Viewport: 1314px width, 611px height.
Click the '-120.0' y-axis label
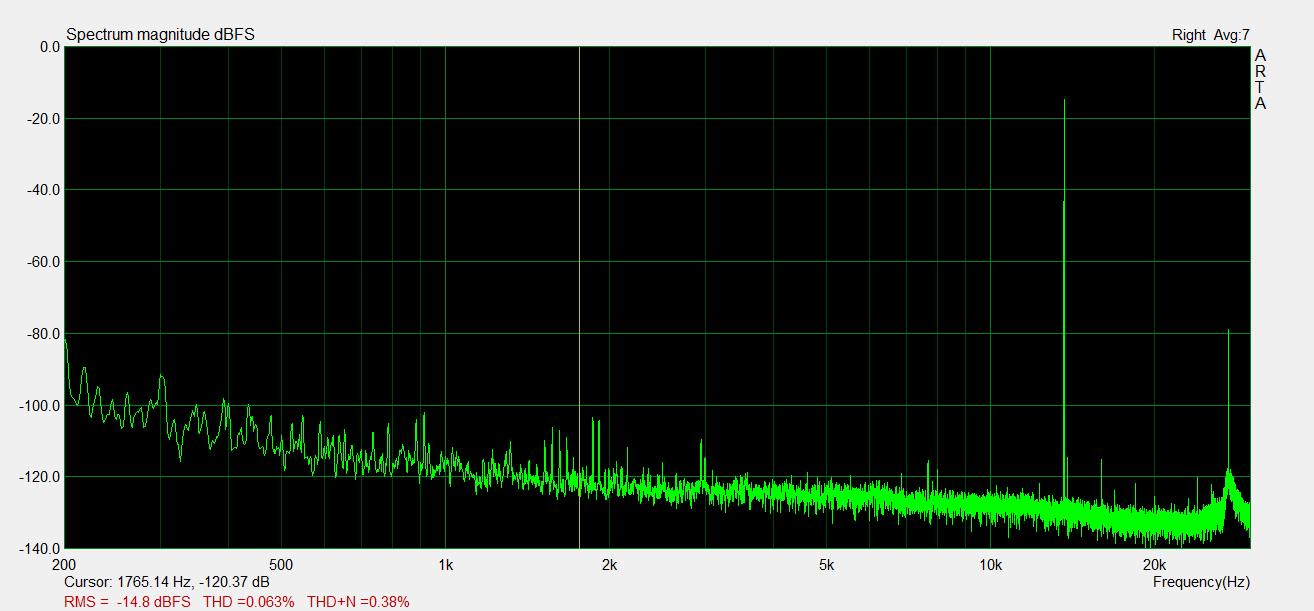38,477
